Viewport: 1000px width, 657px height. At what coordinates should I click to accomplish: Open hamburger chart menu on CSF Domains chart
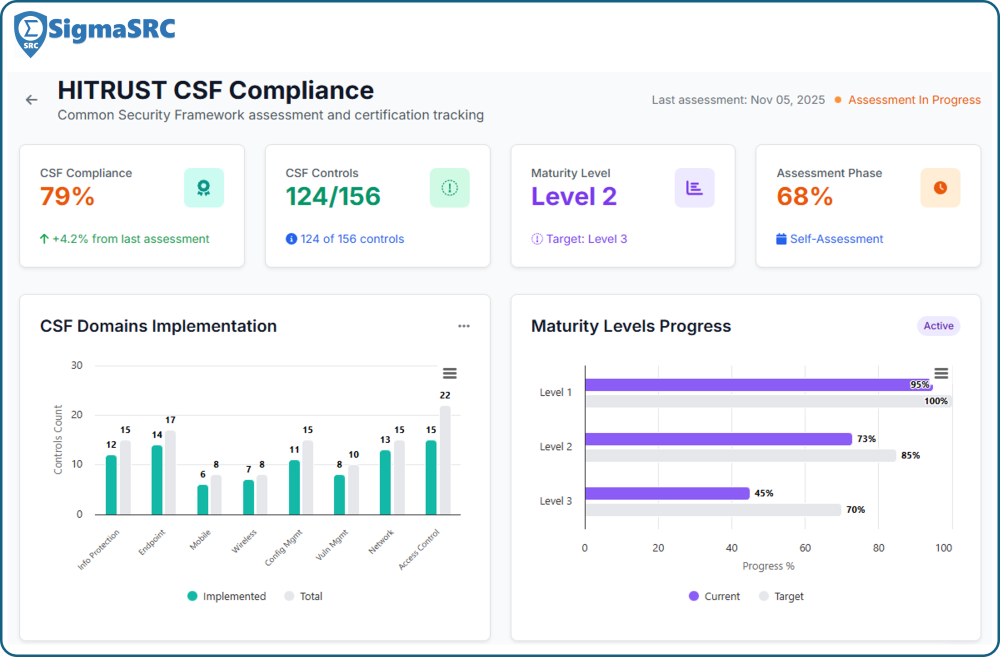coord(450,374)
